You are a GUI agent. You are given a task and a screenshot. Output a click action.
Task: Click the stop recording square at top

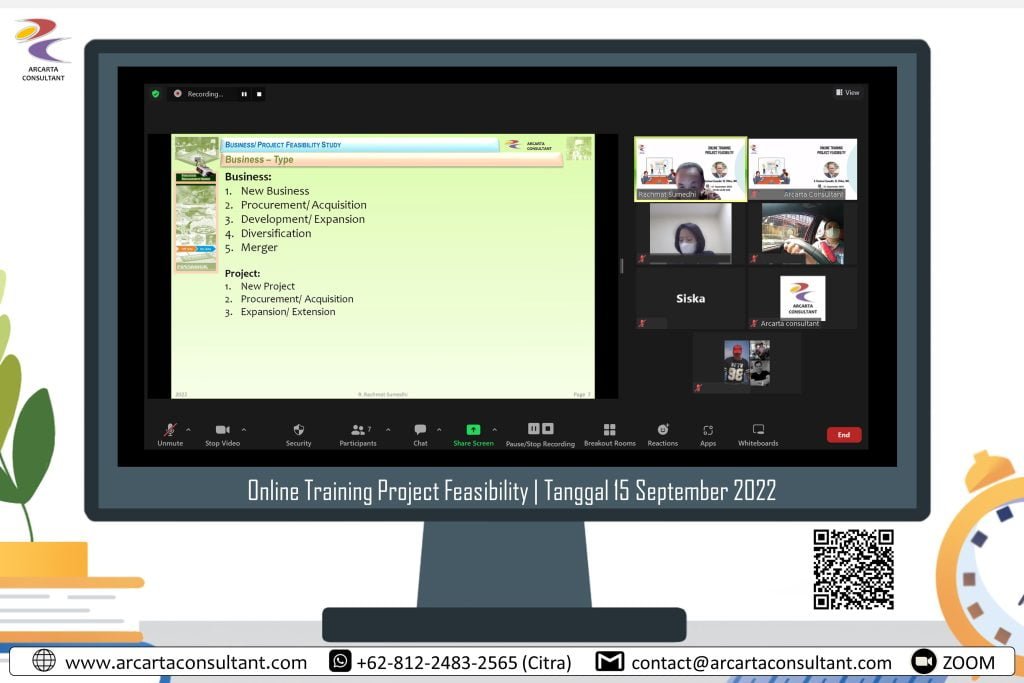pyautogui.click(x=259, y=94)
